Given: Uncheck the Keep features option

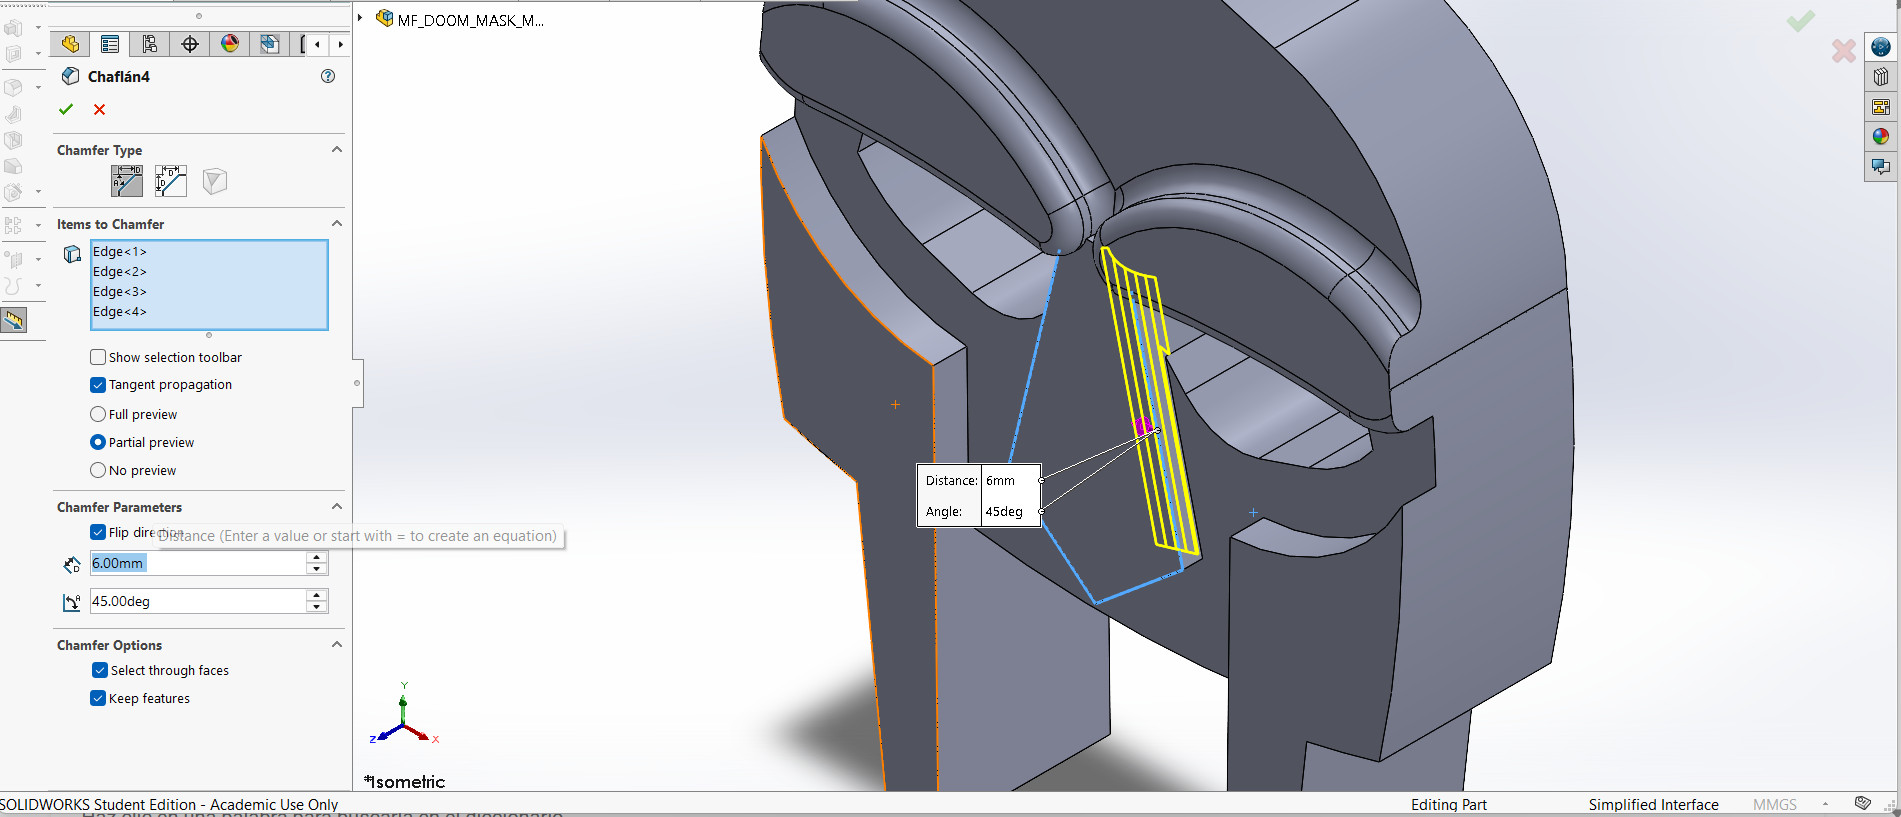Looking at the screenshot, I should (98, 698).
